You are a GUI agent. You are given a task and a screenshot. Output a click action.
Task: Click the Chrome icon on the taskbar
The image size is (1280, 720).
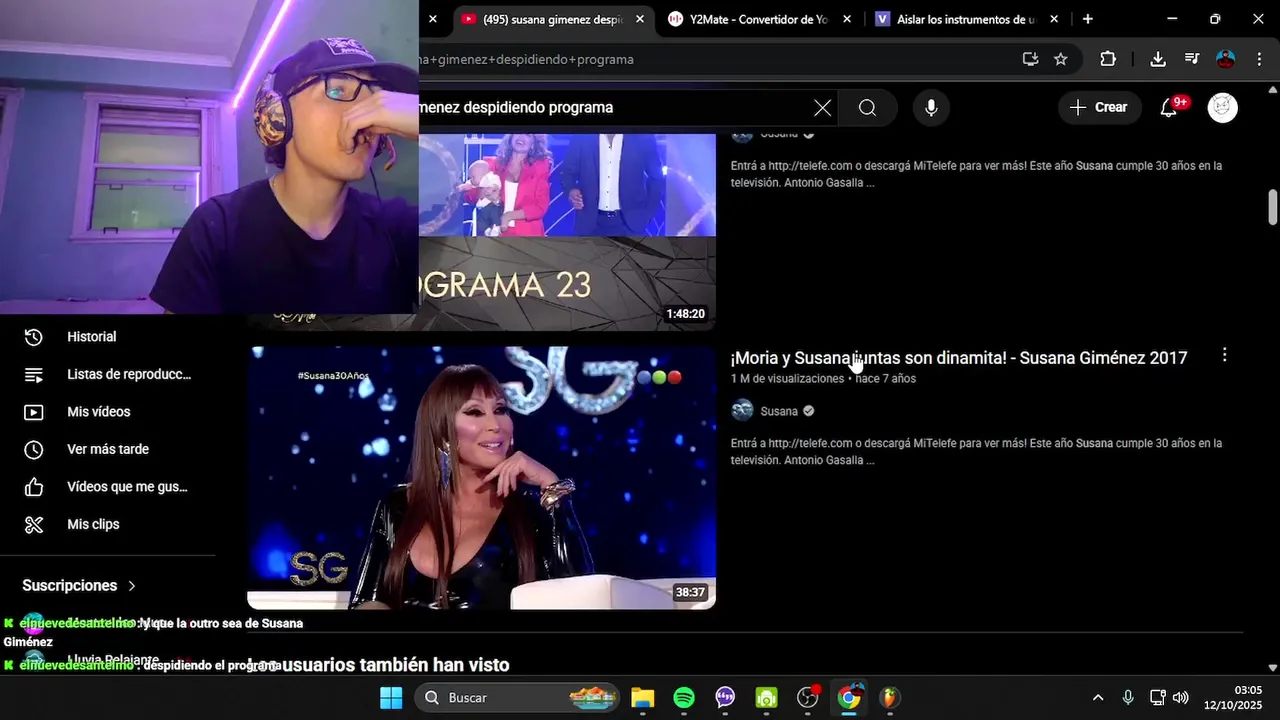click(x=849, y=697)
